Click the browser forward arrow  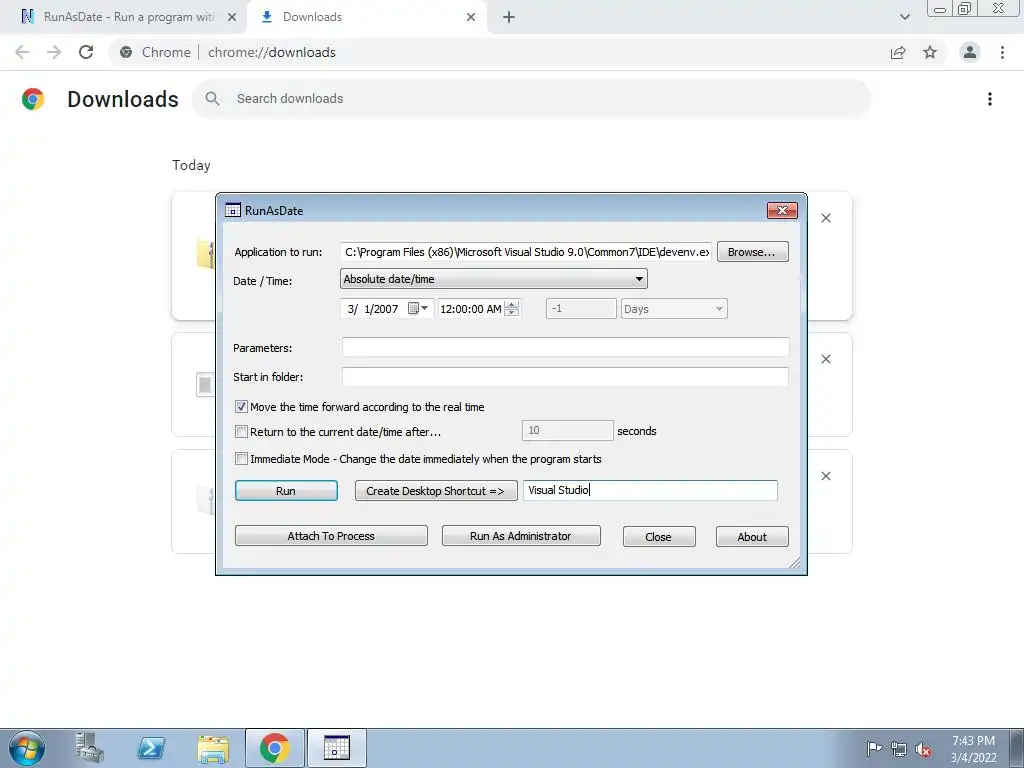point(54,52)
